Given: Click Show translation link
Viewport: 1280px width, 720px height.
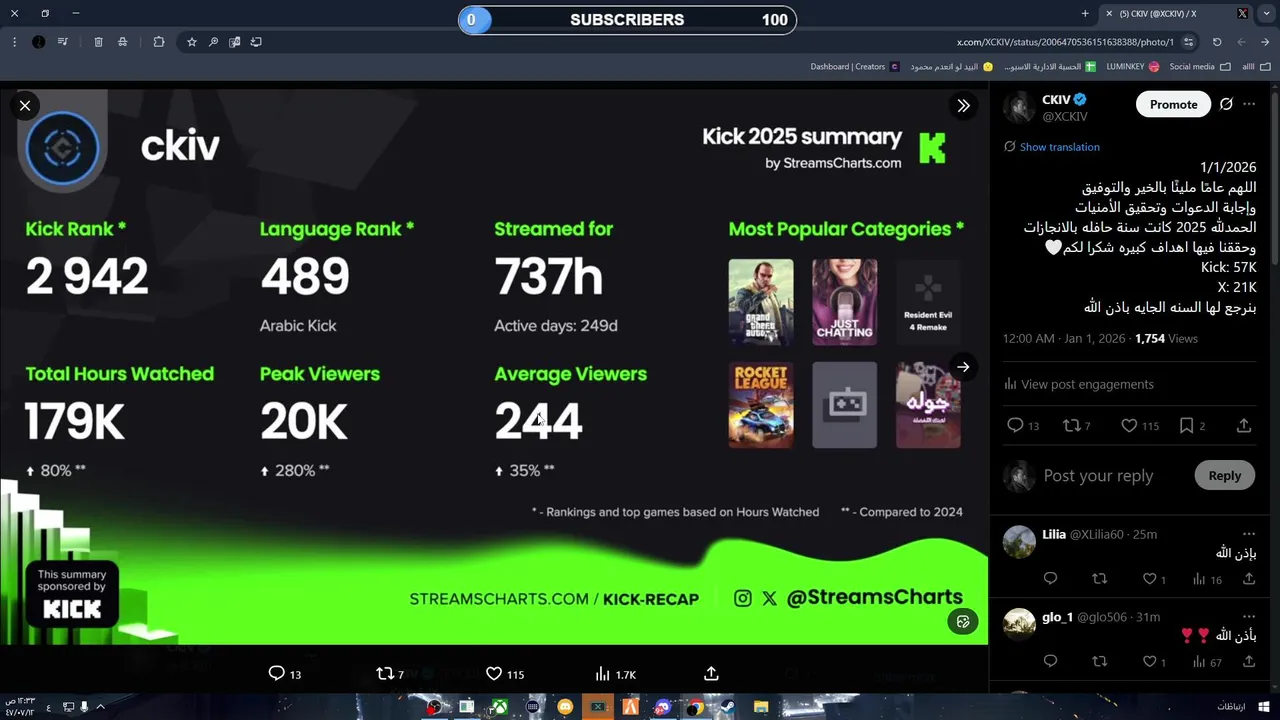Looking at the screenshot, I should click(x=1059, y=147).
